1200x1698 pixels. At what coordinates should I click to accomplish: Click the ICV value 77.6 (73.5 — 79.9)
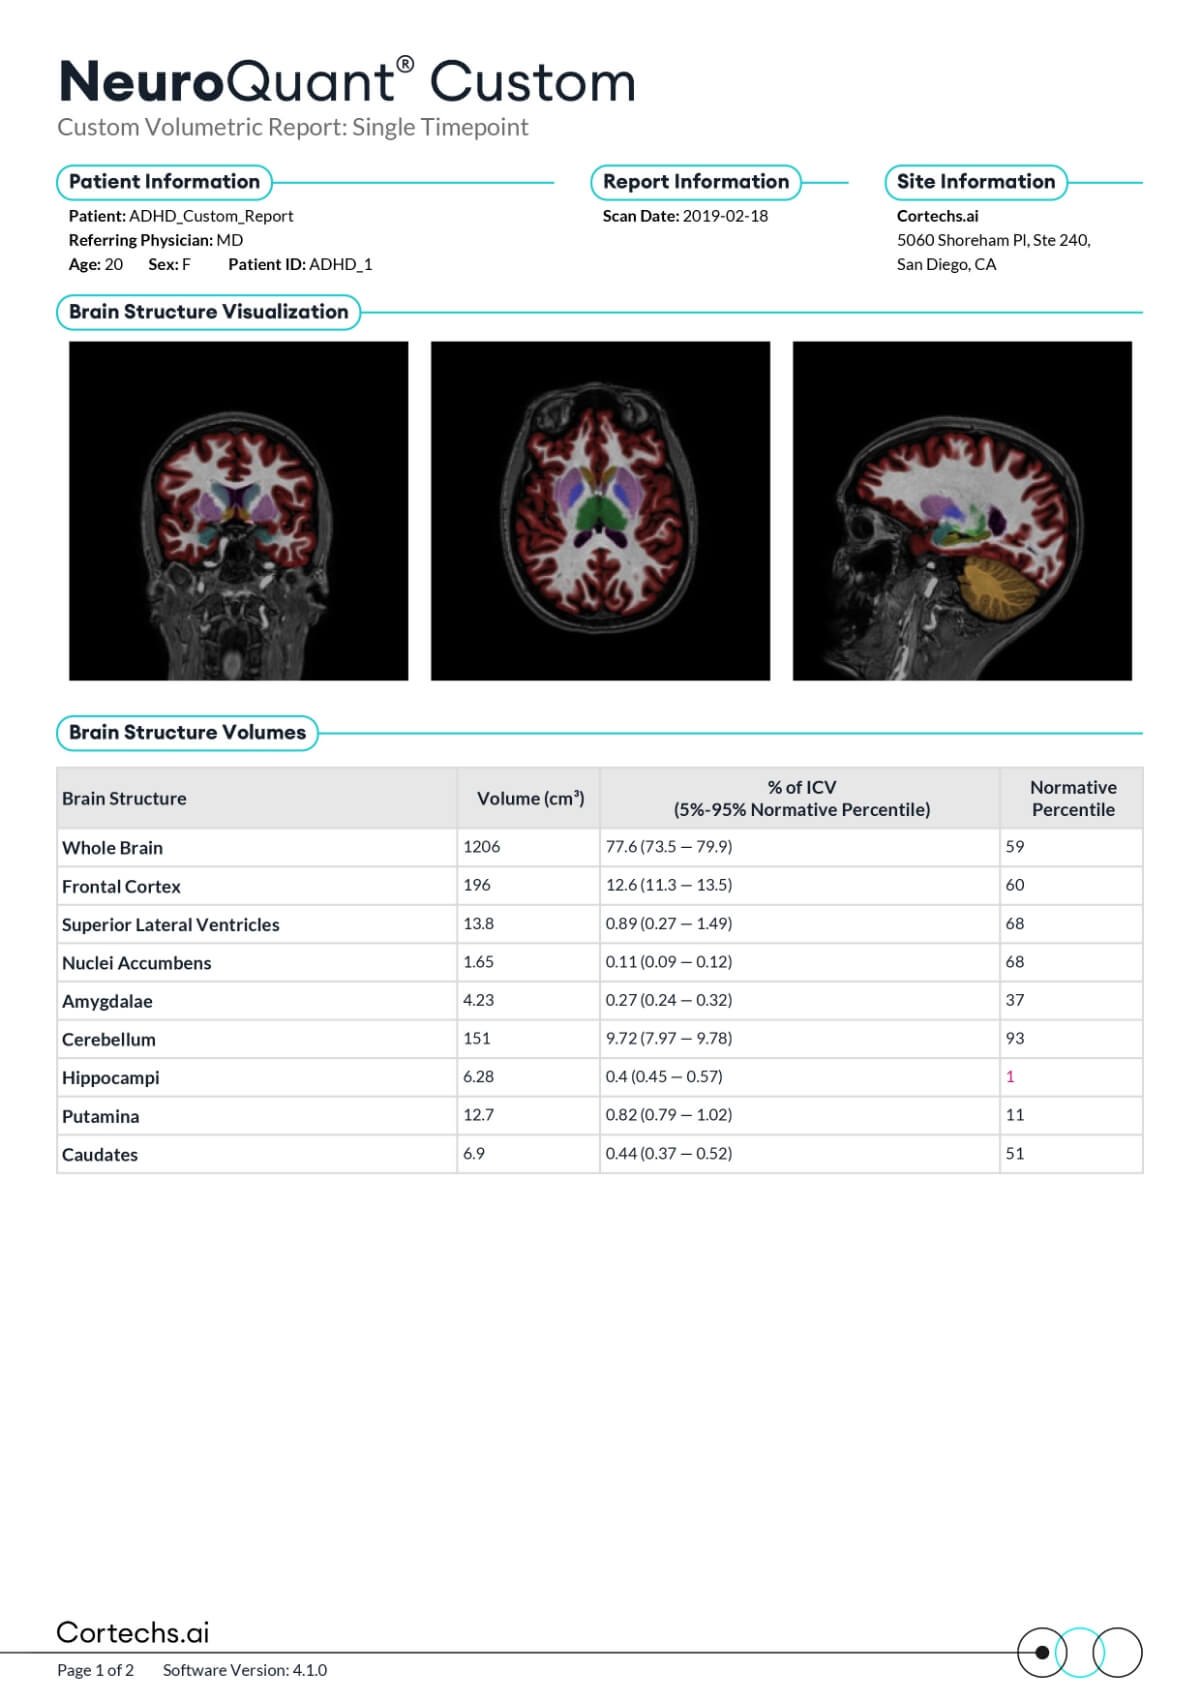pyautogui.click(x=669, y=846)
